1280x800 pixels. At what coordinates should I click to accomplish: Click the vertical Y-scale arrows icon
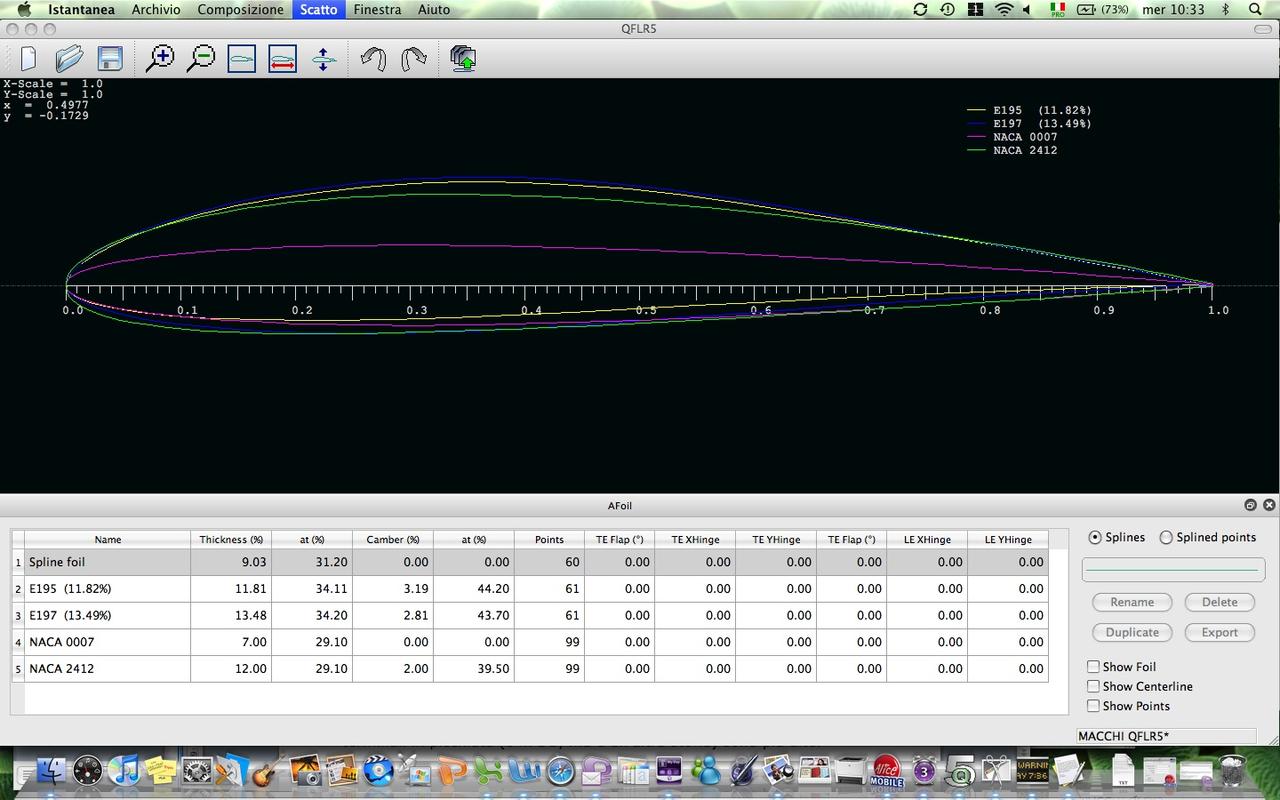[x=323, y=59]
